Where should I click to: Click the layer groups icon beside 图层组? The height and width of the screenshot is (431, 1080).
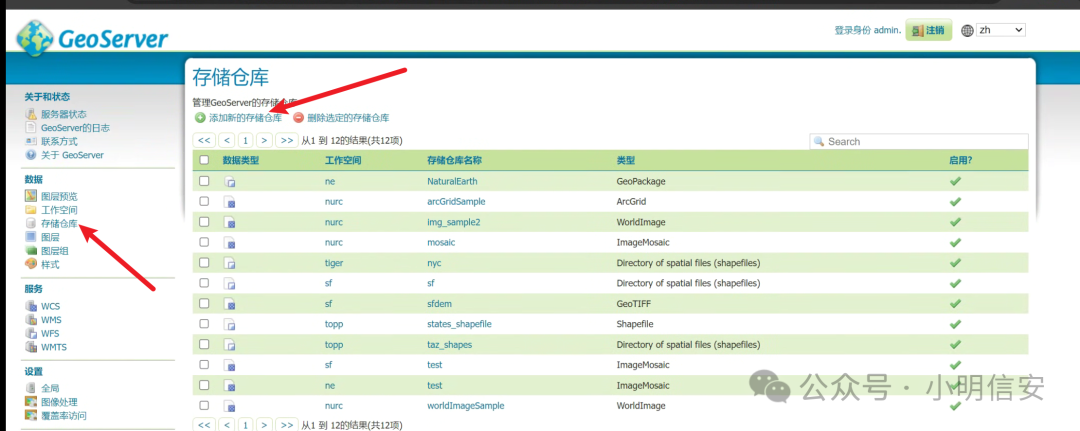(31, 251)
